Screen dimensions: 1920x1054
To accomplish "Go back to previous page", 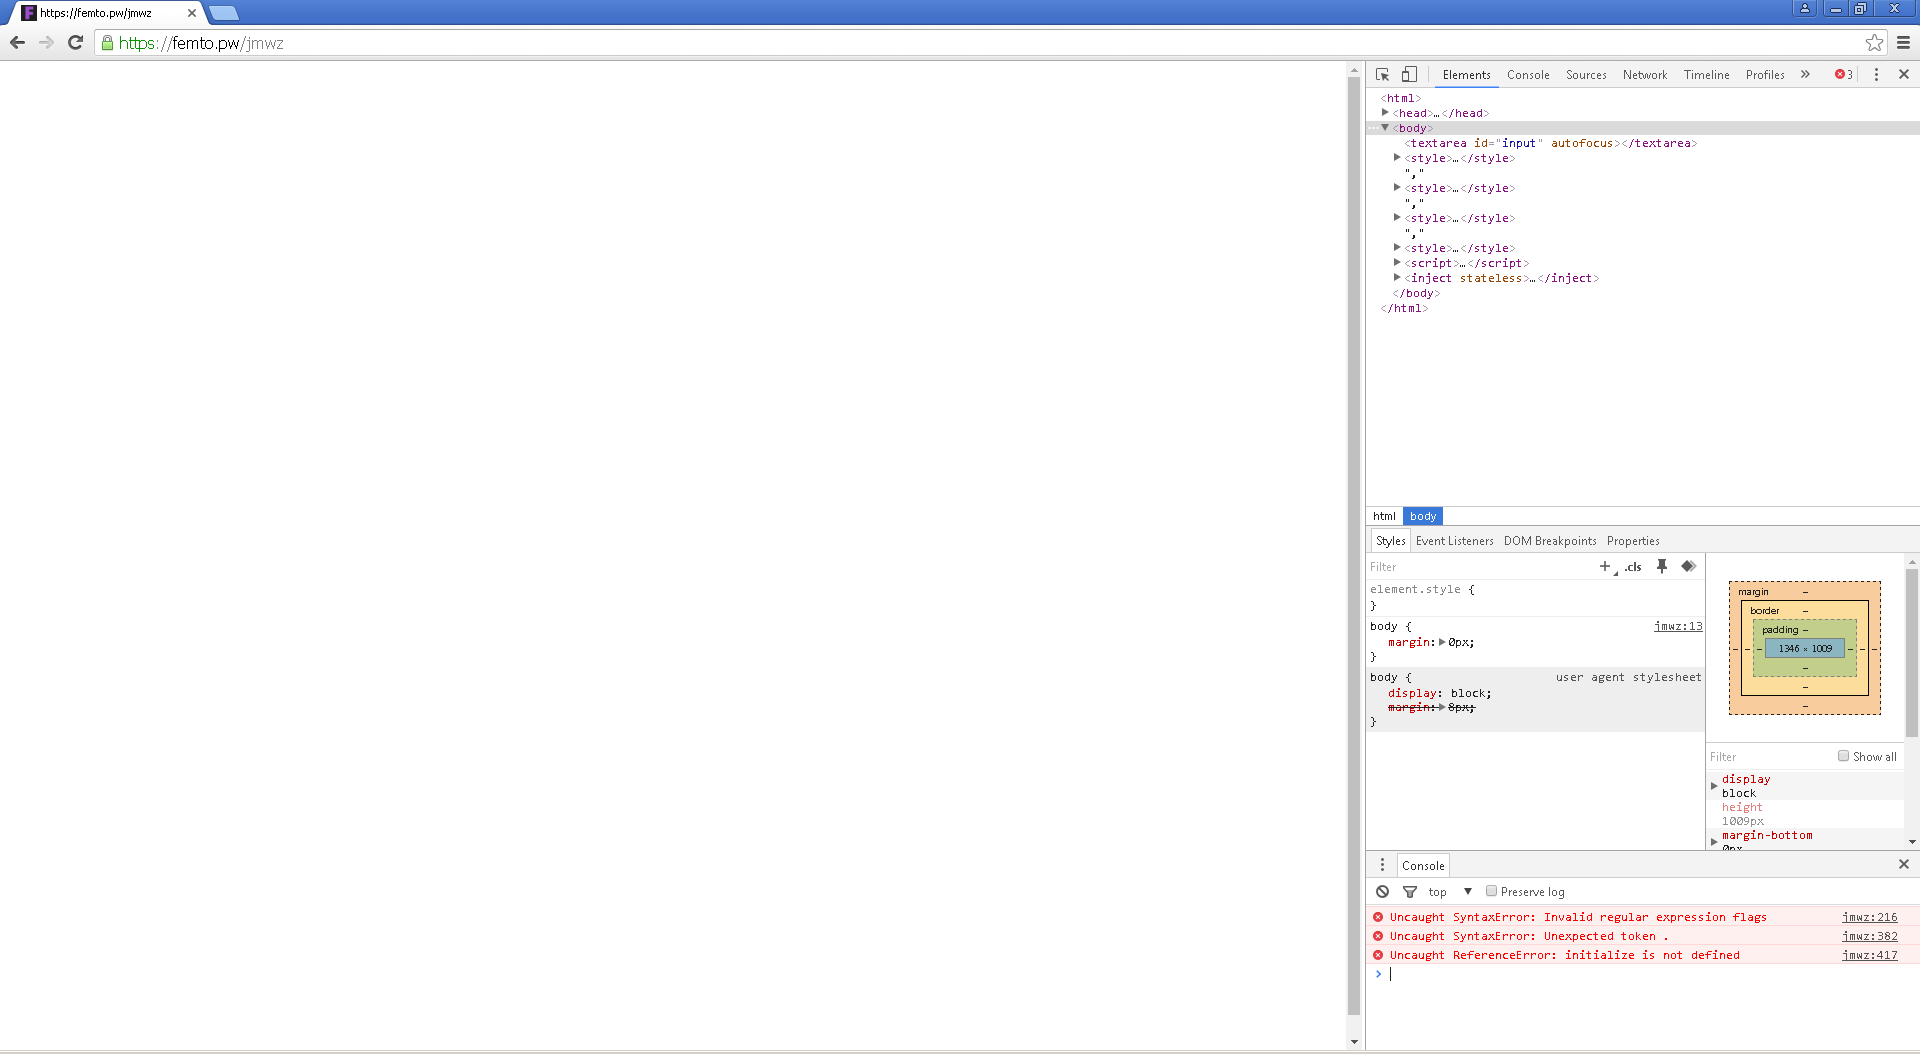I will (x=17, y=43).
